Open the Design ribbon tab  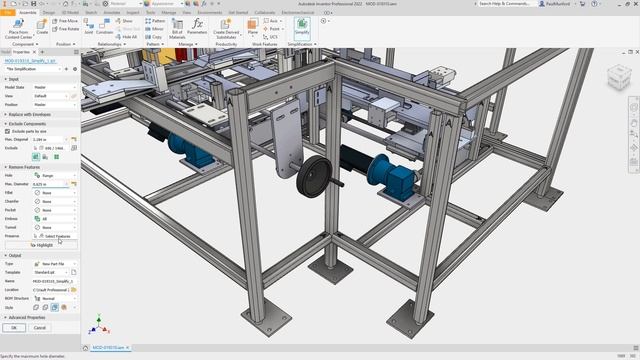49,13
